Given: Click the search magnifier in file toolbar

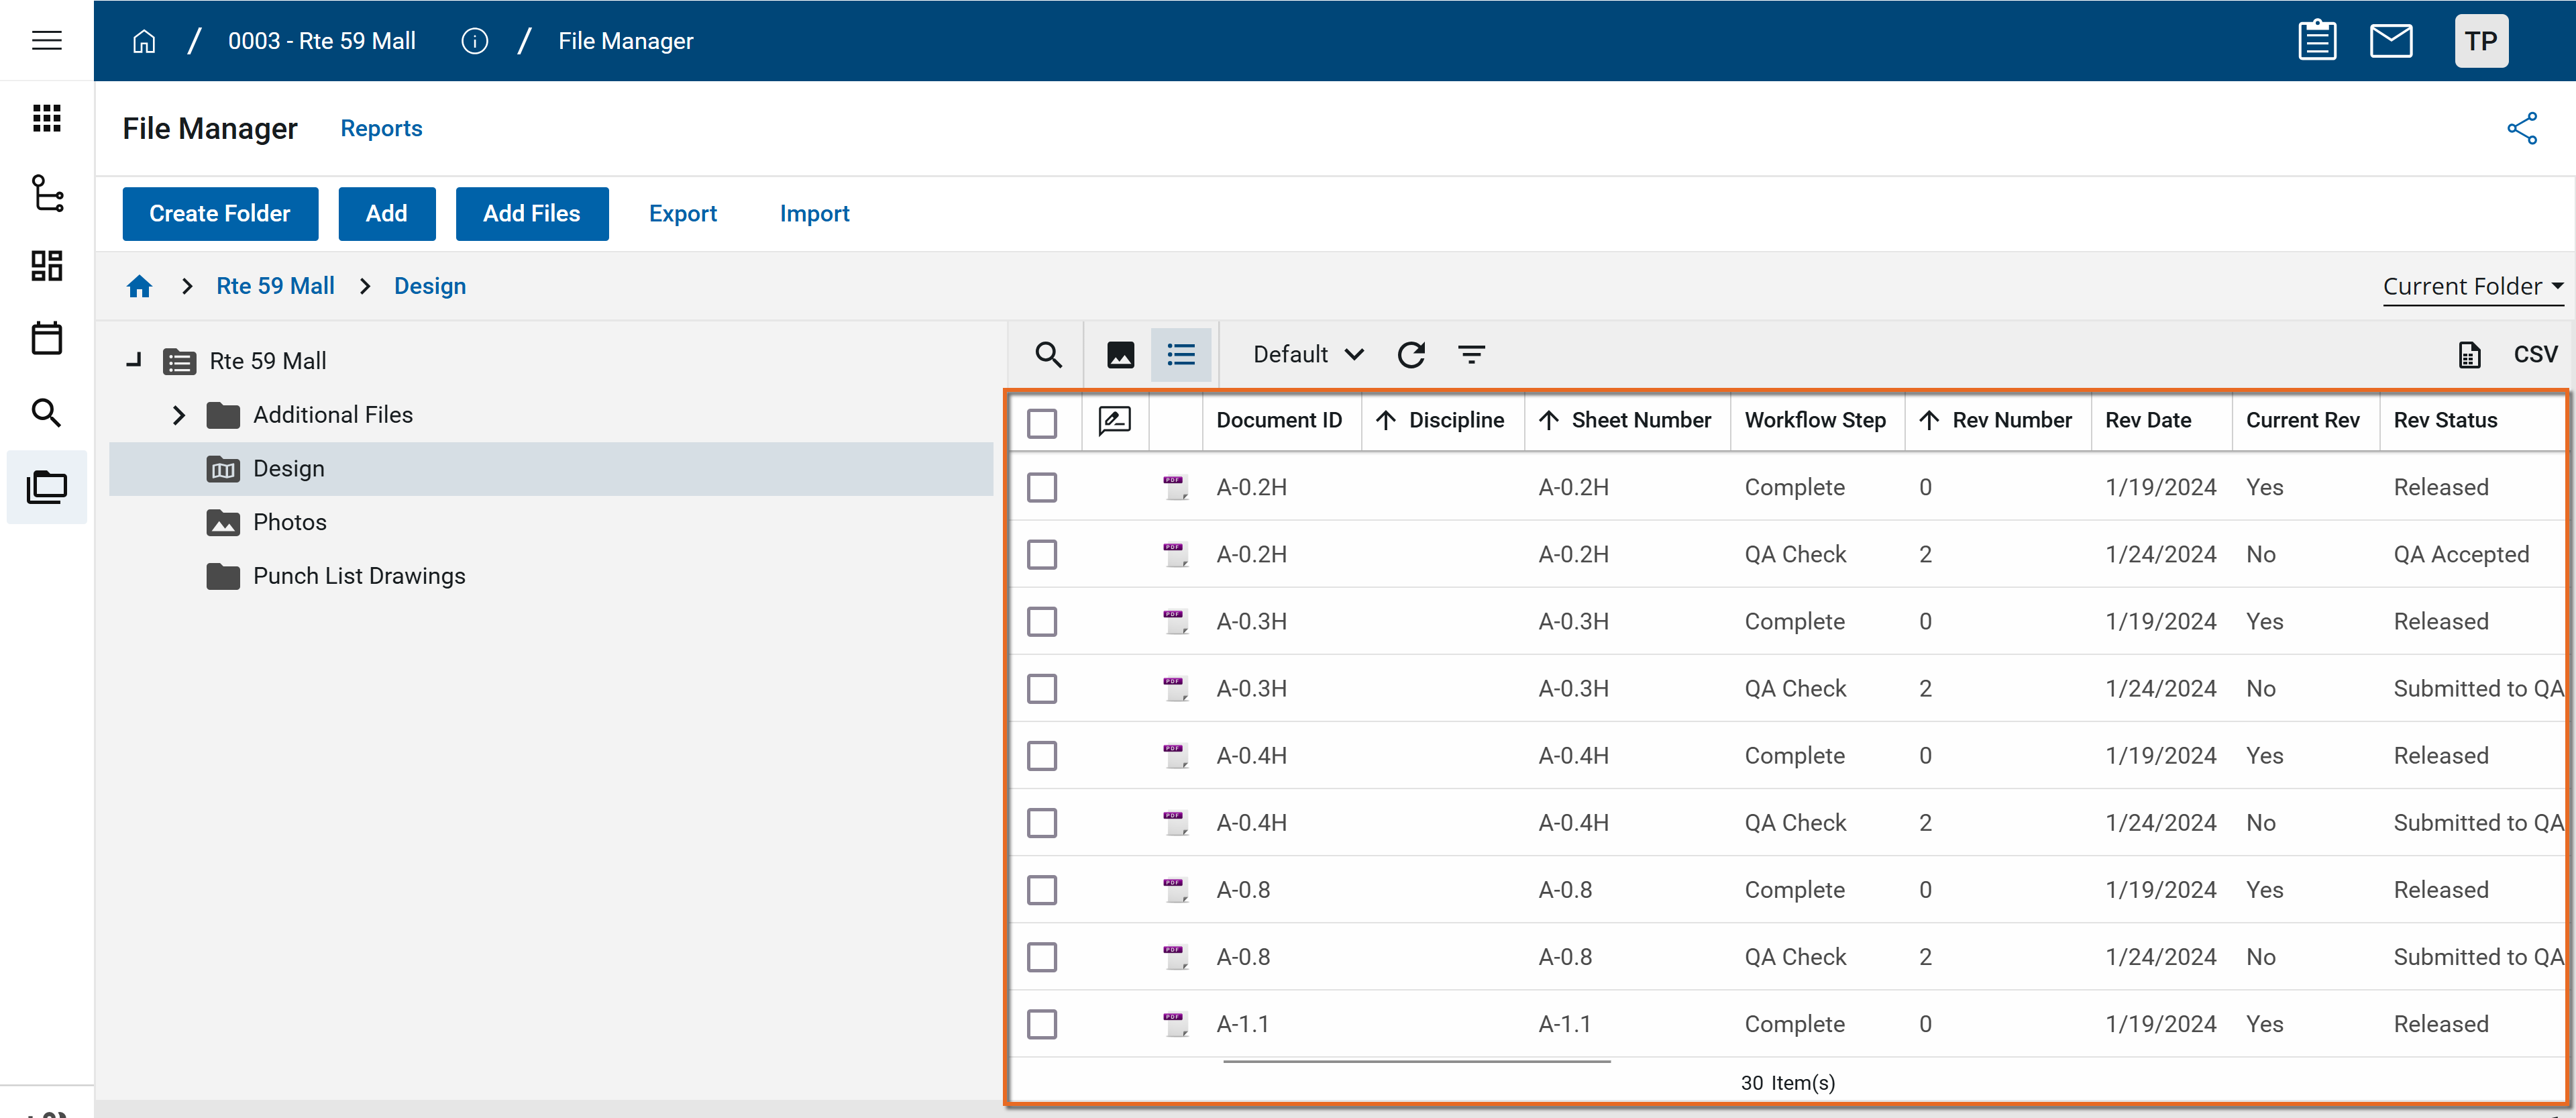Looking at the screenshot, I should pos(1047,355).
